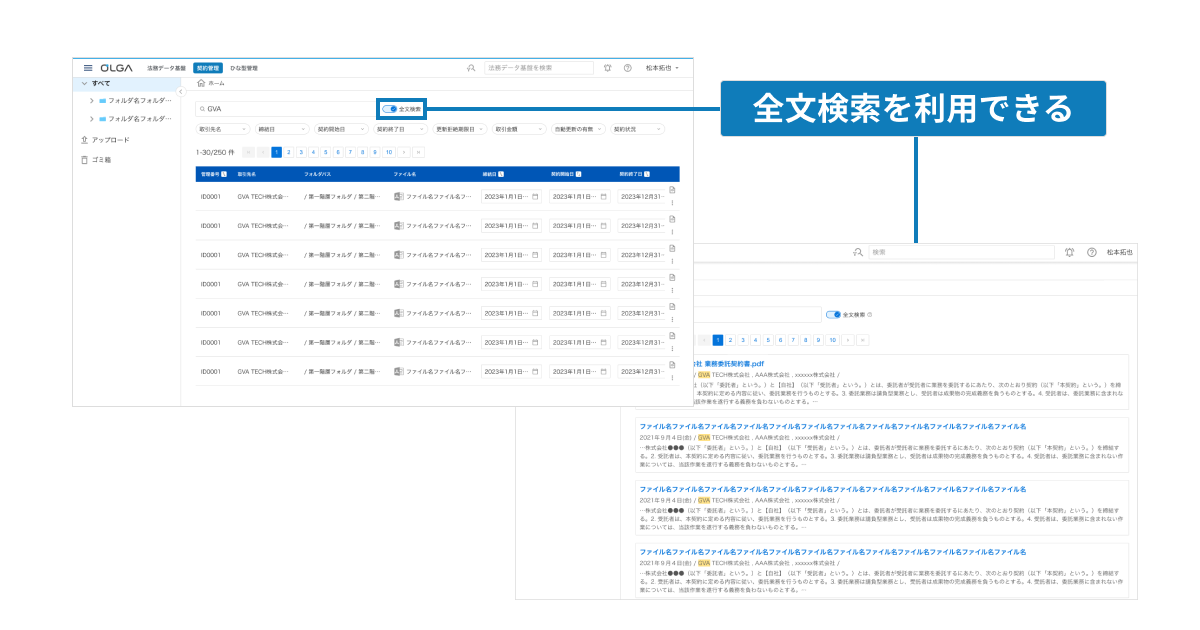Image resolution: width=1200 pixels, height=630 pixels.
Task: Collapse the sidebar with the round chevron handle
Action: [x=181, y=91]
